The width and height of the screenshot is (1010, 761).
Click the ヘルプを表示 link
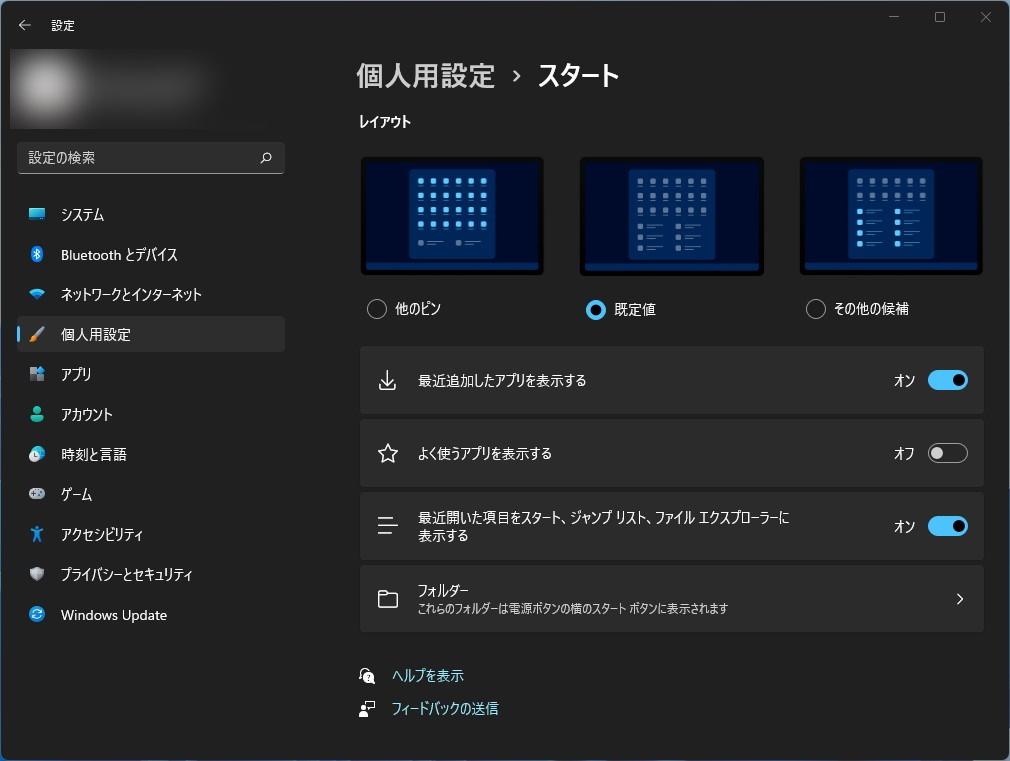427,675
